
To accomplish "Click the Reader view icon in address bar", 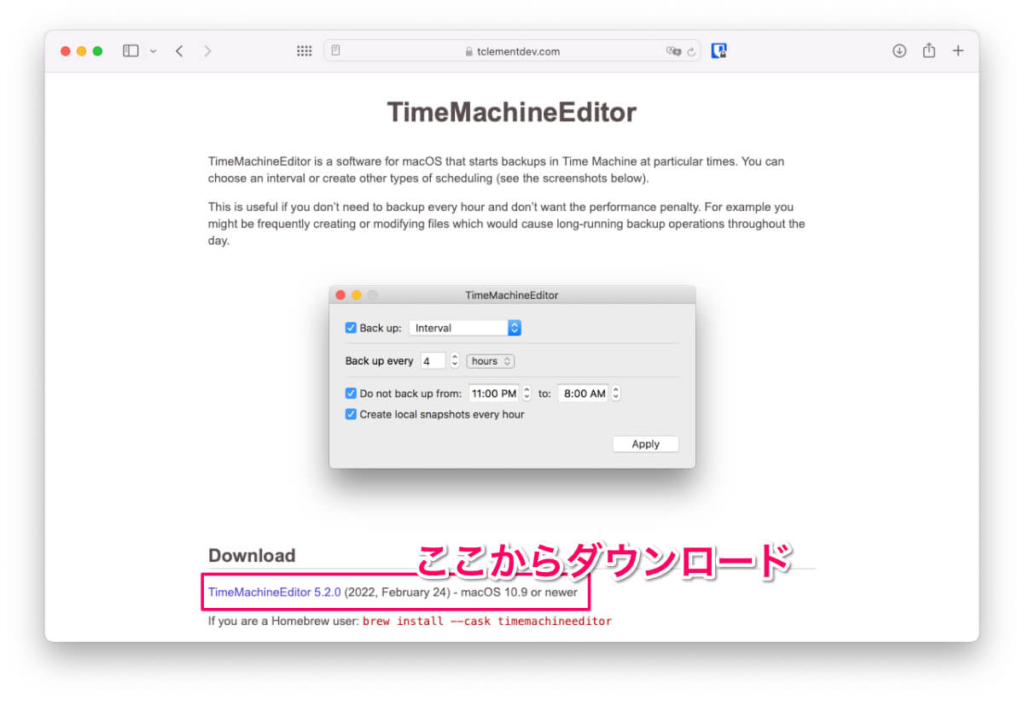I will coord(336,50).
